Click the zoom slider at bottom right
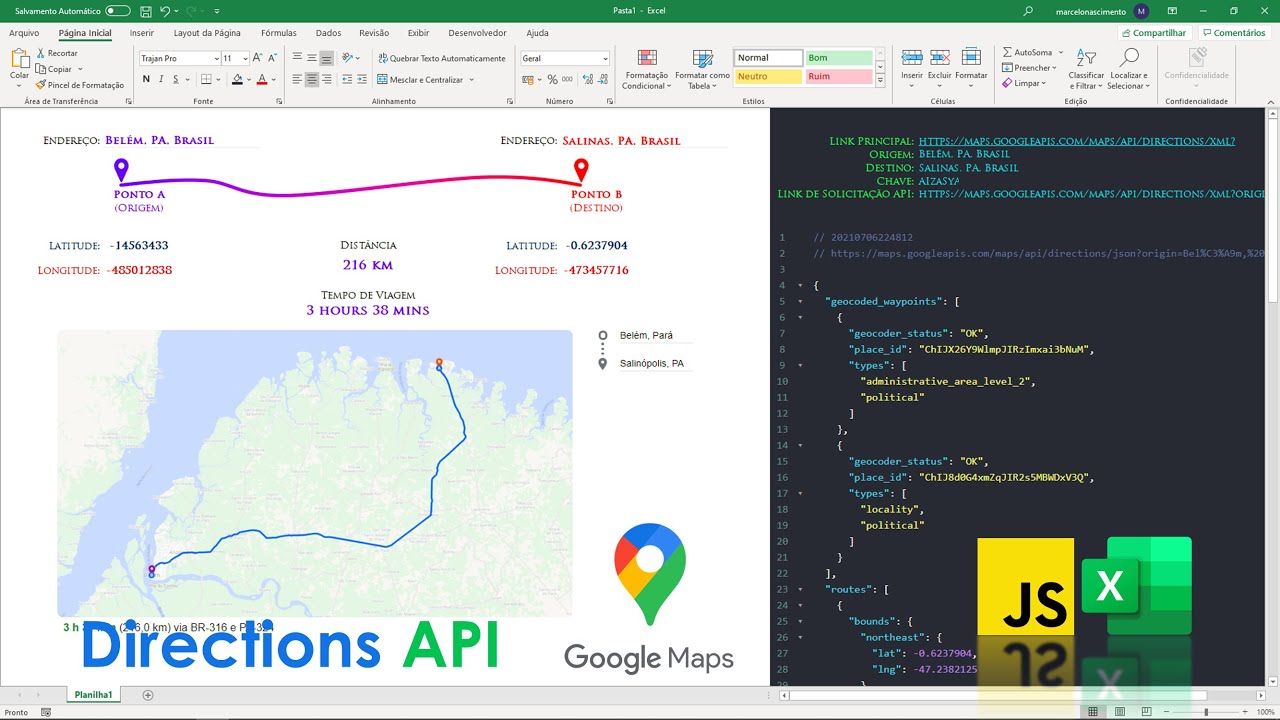1280x720 pixels. click(1206, 712)
